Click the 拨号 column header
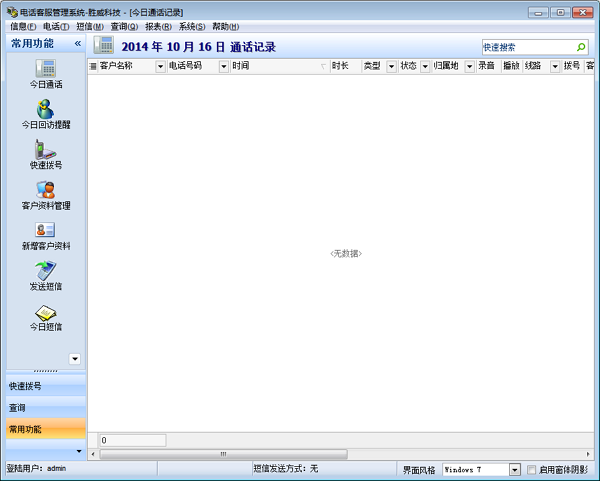Image resolution: width=600 pixels, height=481 pixels. coord(572,66)
